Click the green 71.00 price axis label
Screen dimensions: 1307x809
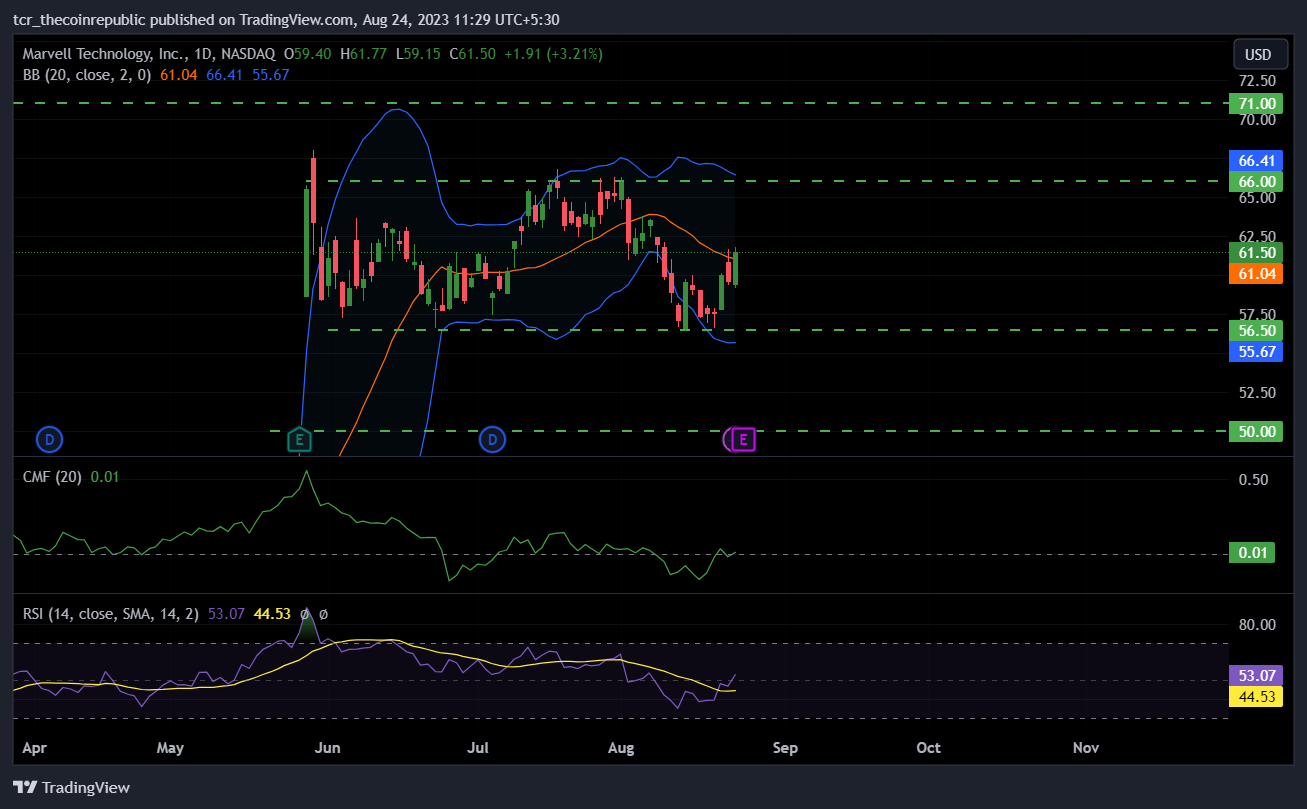[1256, 103]
